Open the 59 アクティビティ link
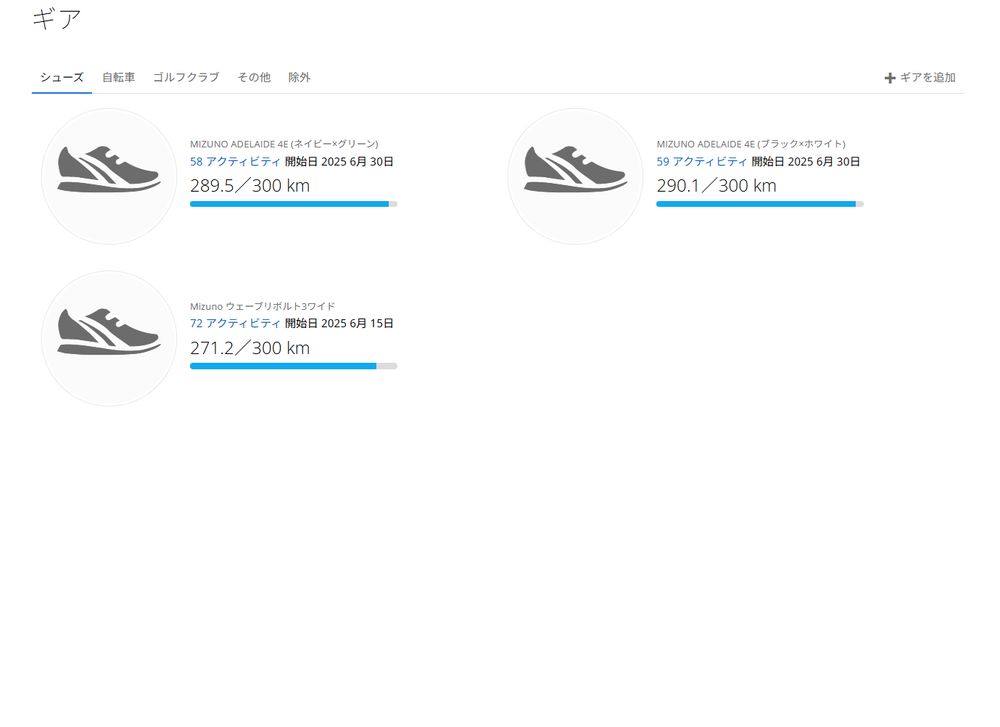1000x727 pixels. 702,162
